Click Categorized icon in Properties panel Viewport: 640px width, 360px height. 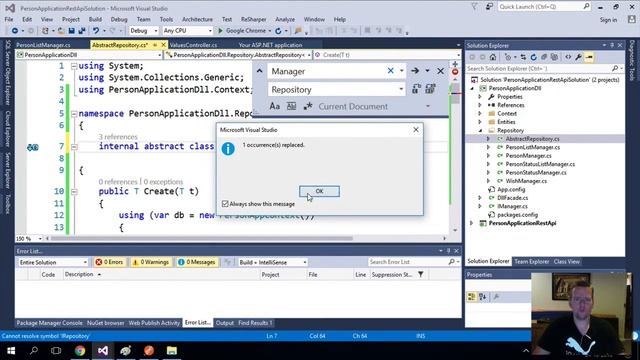pos(471,297)
